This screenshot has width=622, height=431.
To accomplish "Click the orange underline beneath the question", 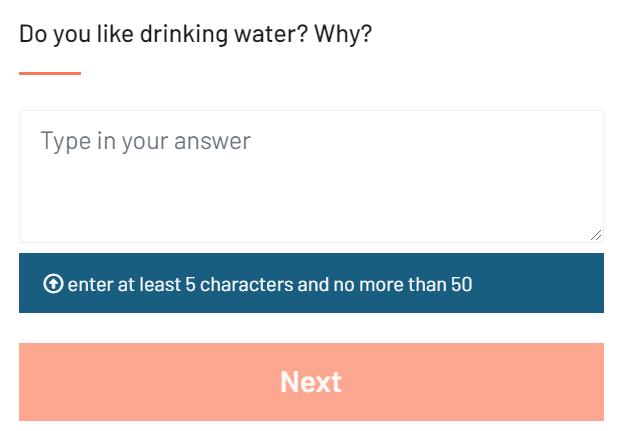I will 50,73.
